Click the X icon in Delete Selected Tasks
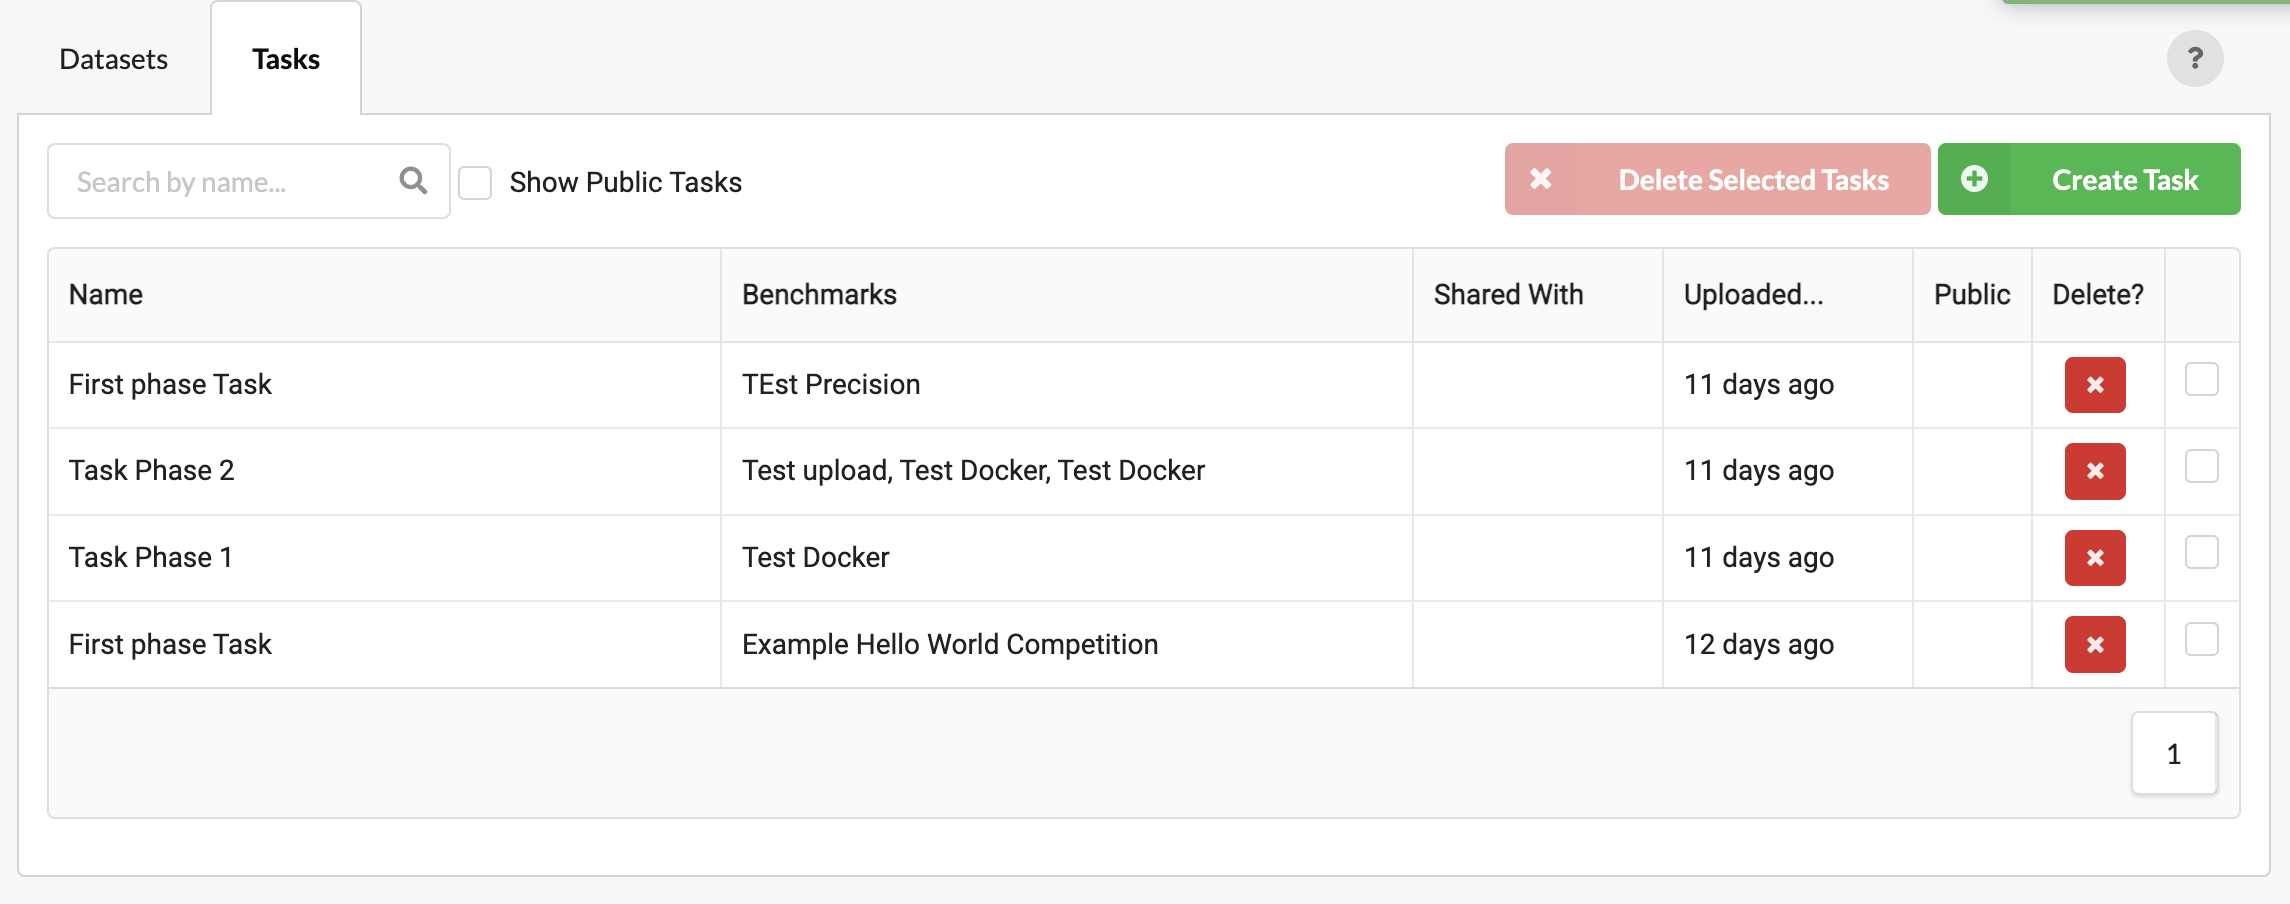2290x904 pixels. [x=1540, y=179]
